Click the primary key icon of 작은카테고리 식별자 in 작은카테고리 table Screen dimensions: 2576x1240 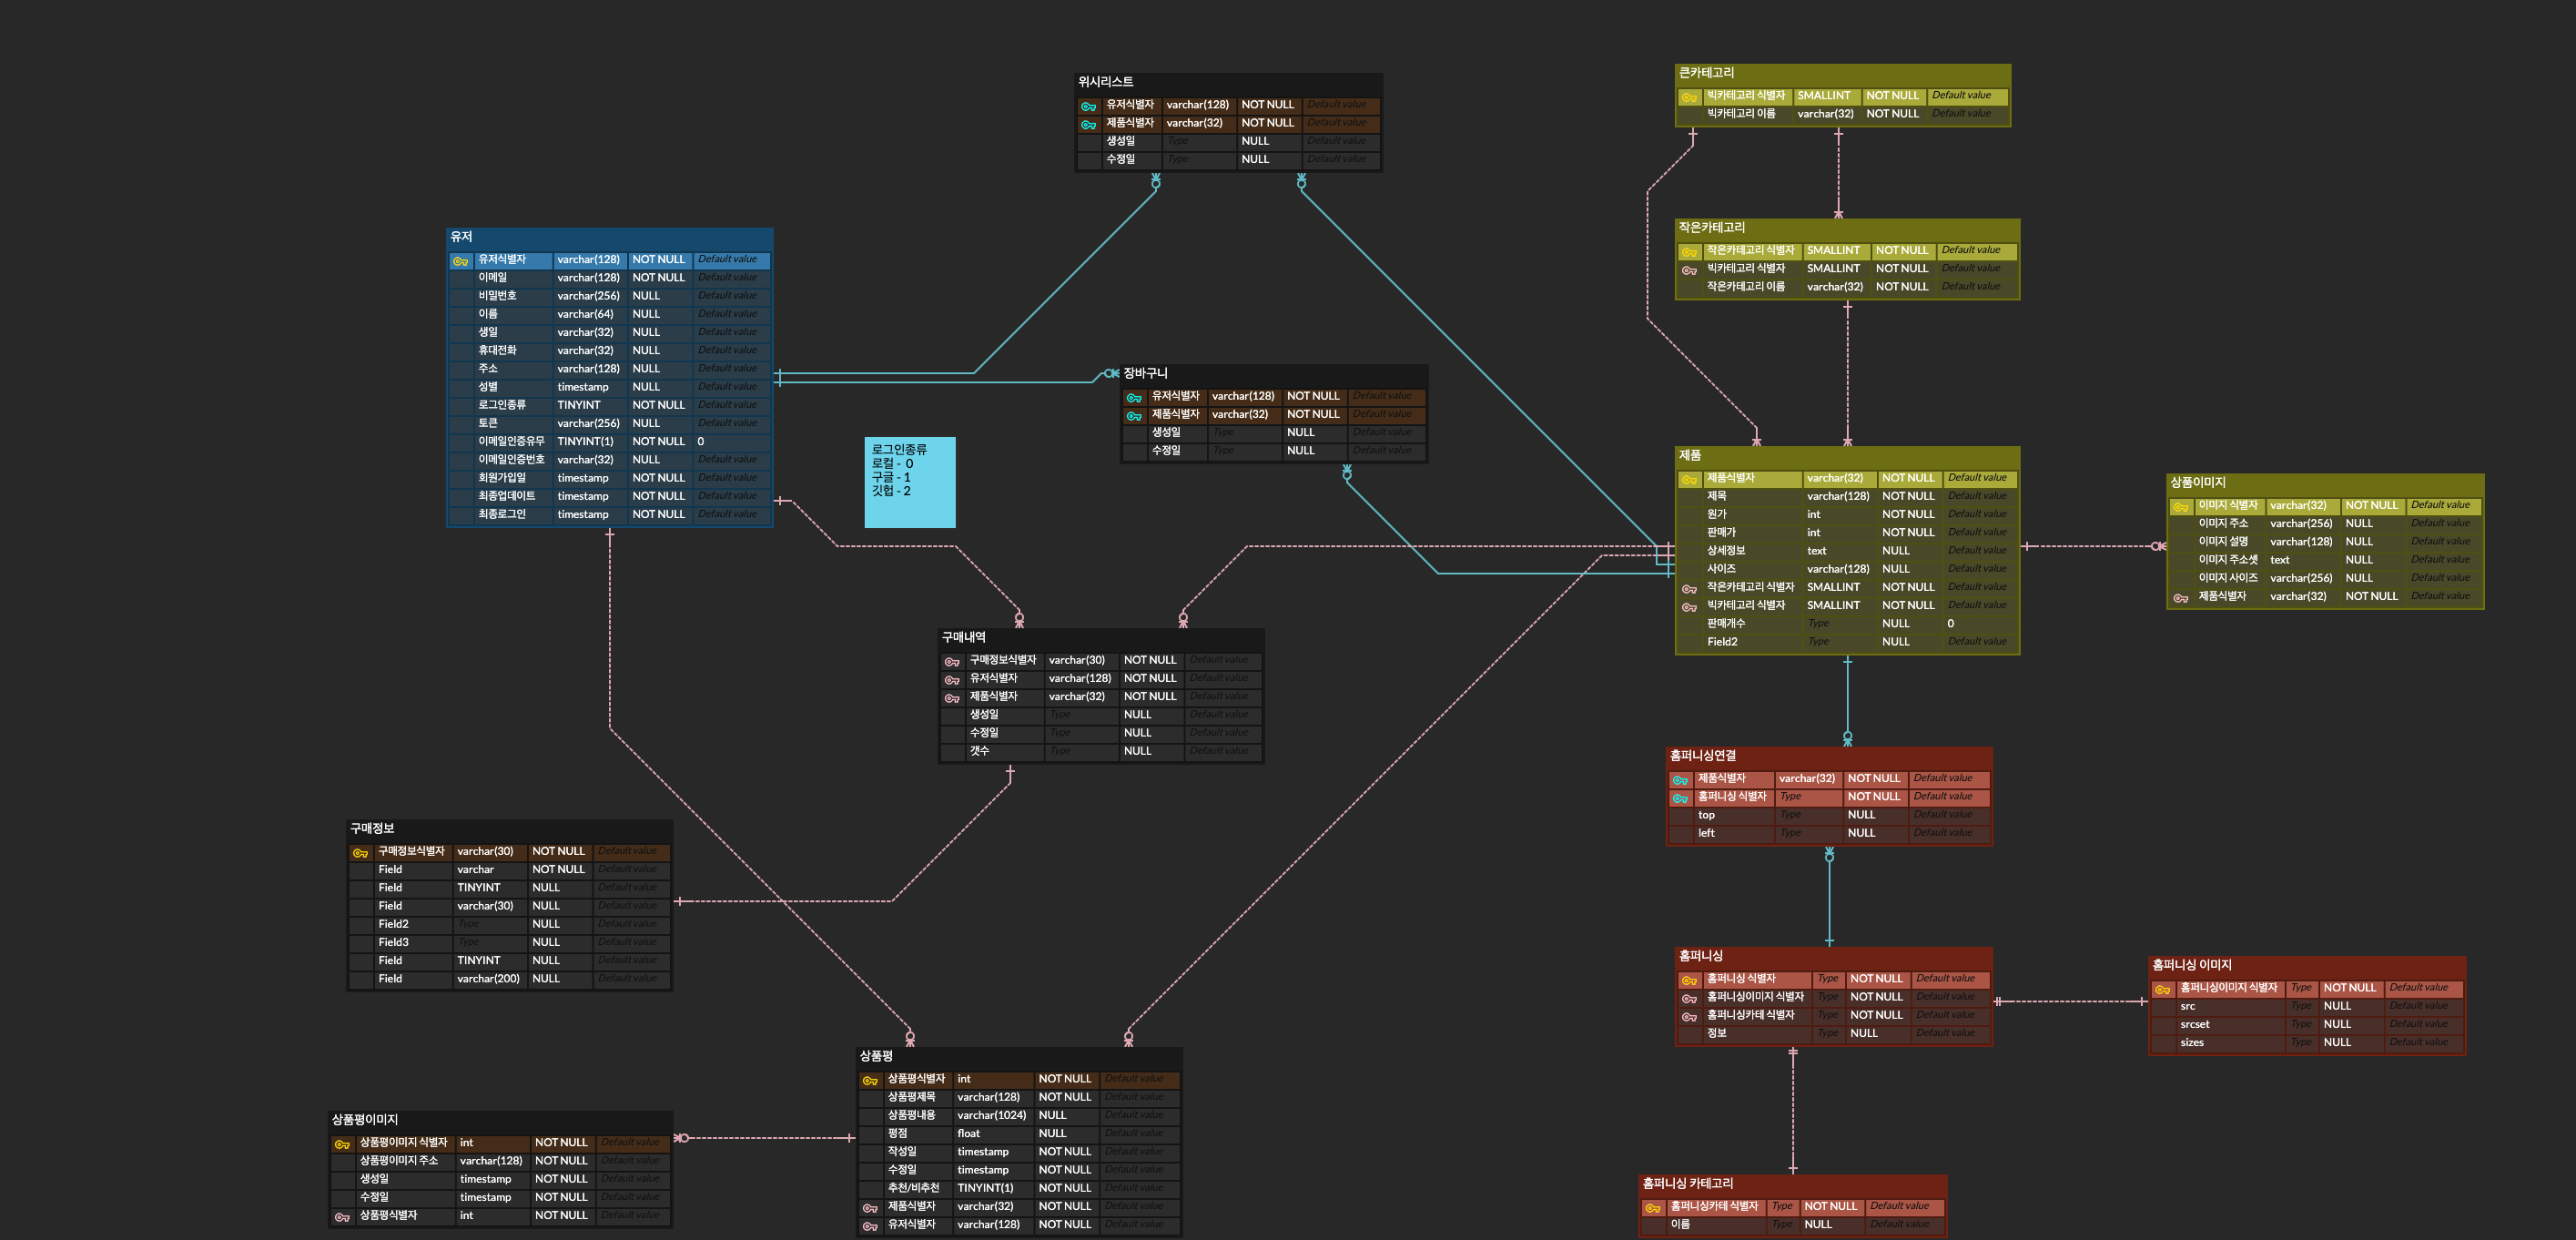1689,252
